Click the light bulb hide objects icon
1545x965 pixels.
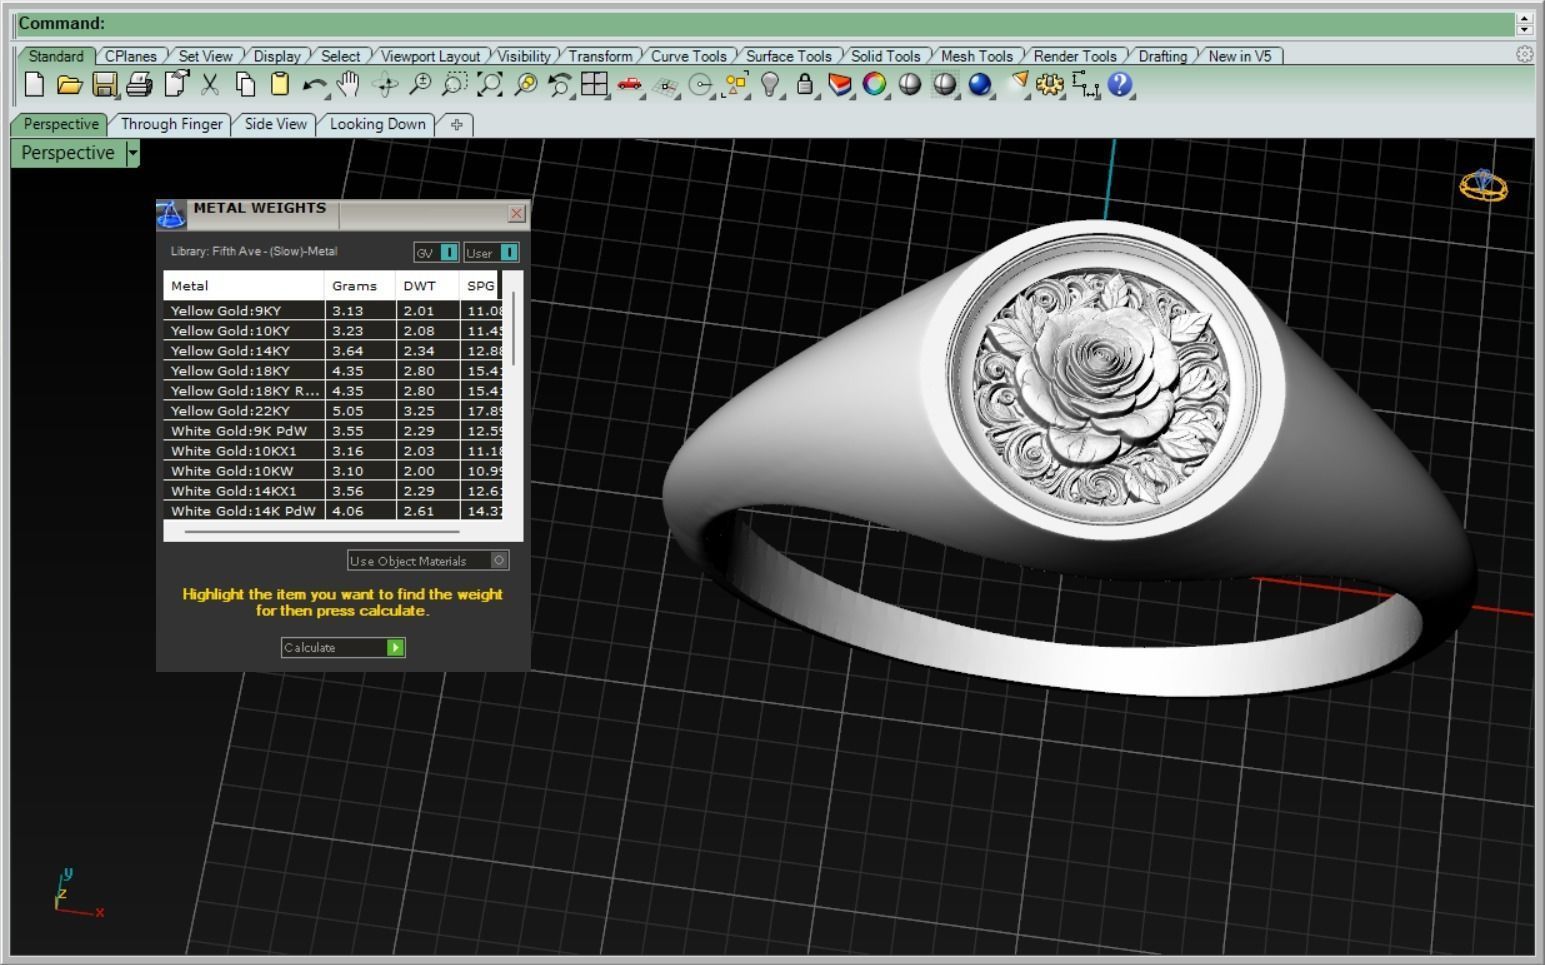(x=769, y=85)
